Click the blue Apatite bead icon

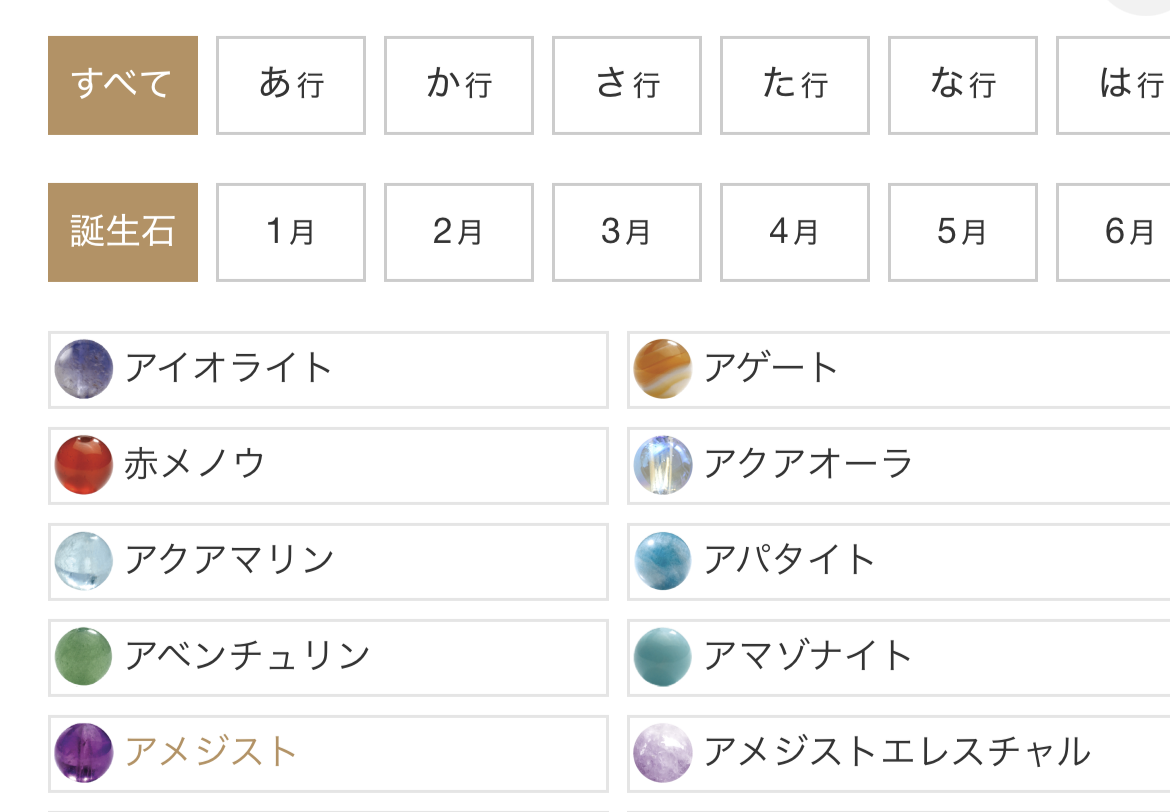coord(663,561)
